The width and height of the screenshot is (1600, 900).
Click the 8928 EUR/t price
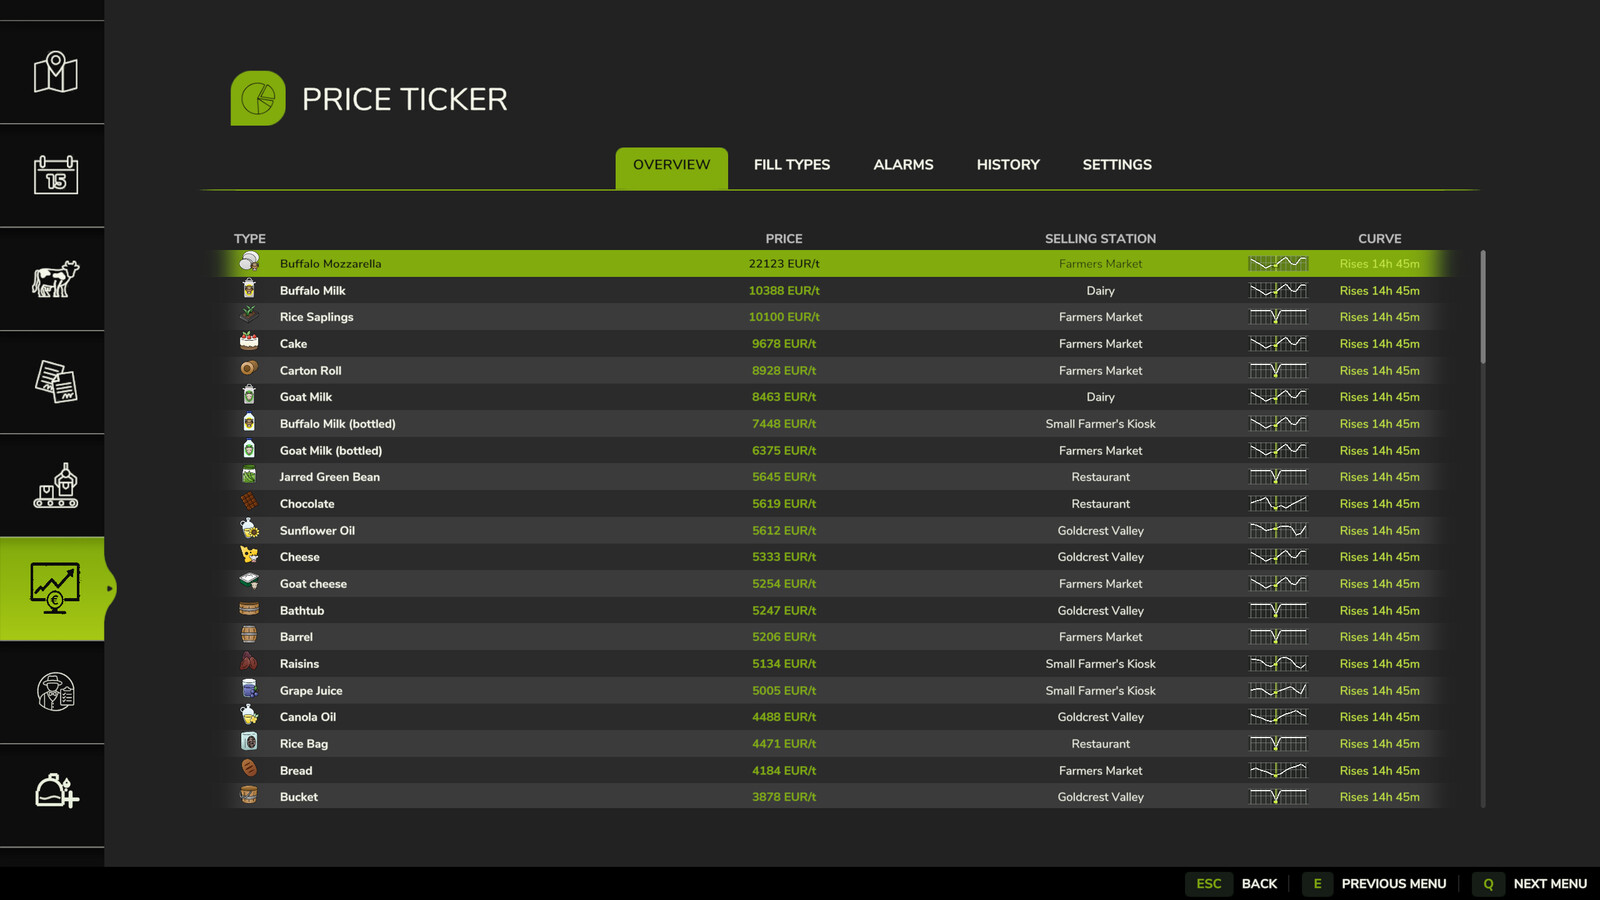tap(784, 371)
